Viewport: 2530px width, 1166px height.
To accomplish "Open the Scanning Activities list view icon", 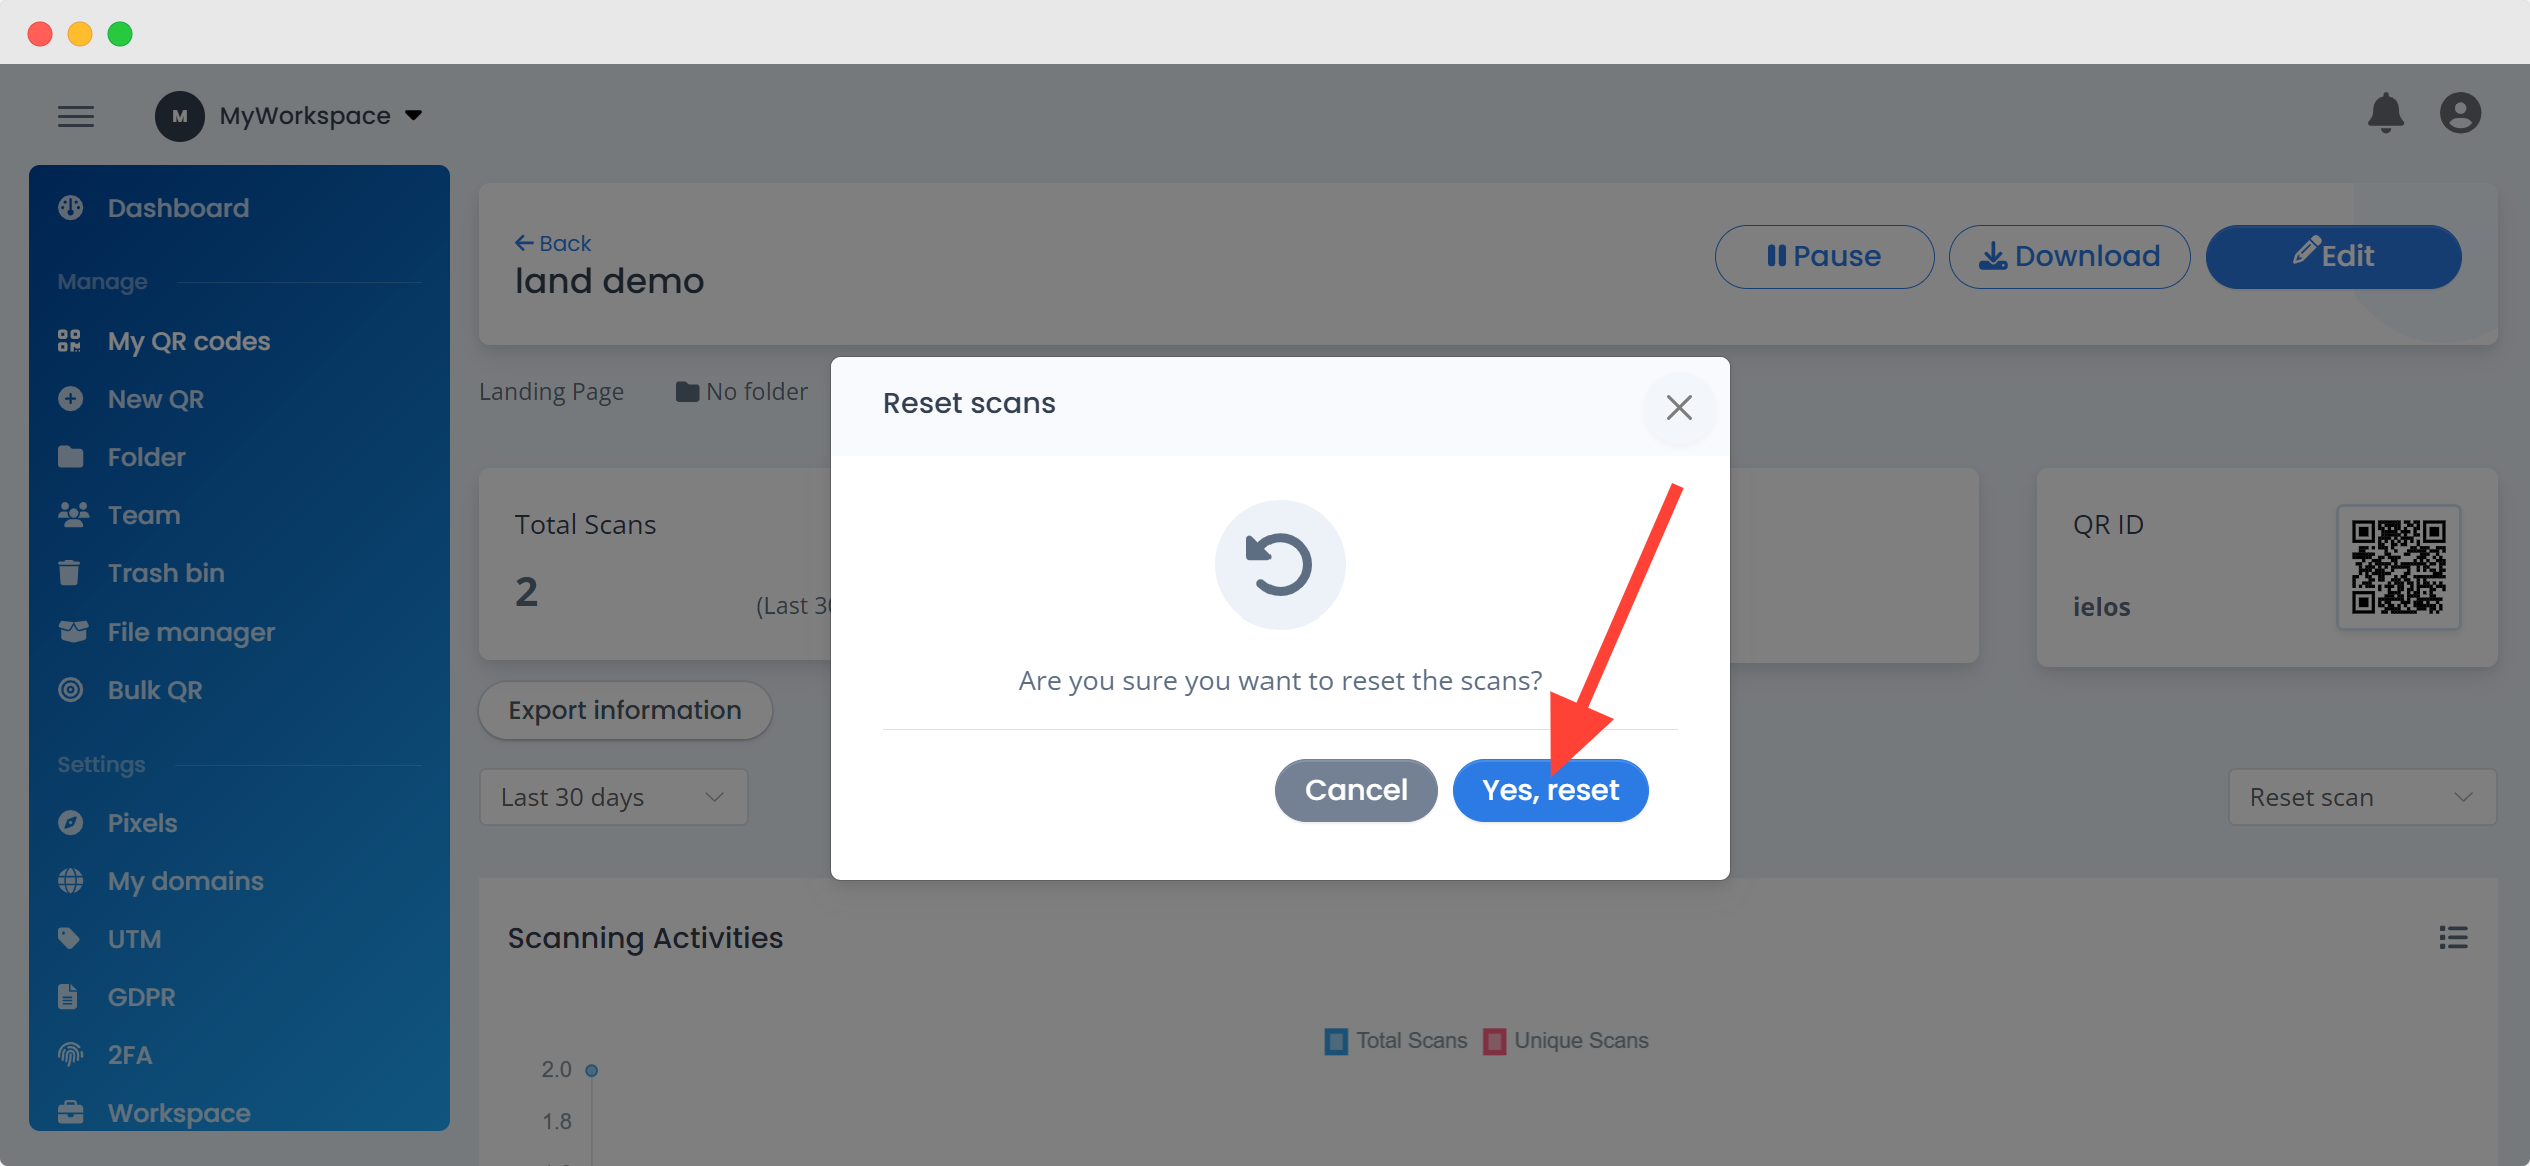I will (2452, 937).
